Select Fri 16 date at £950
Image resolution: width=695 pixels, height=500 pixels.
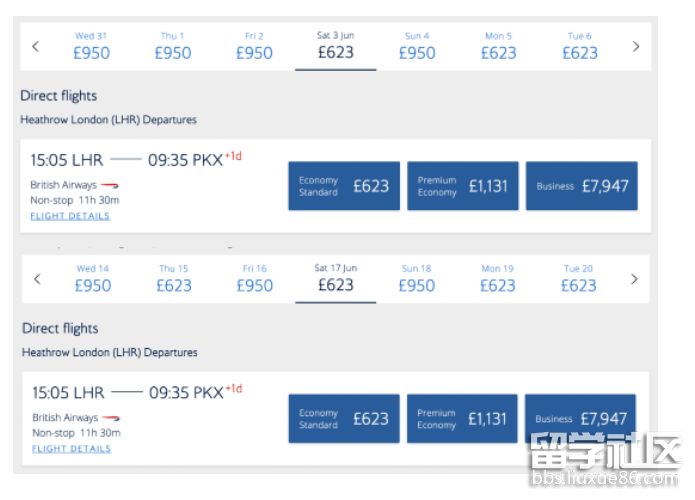[x=254, y=279]
